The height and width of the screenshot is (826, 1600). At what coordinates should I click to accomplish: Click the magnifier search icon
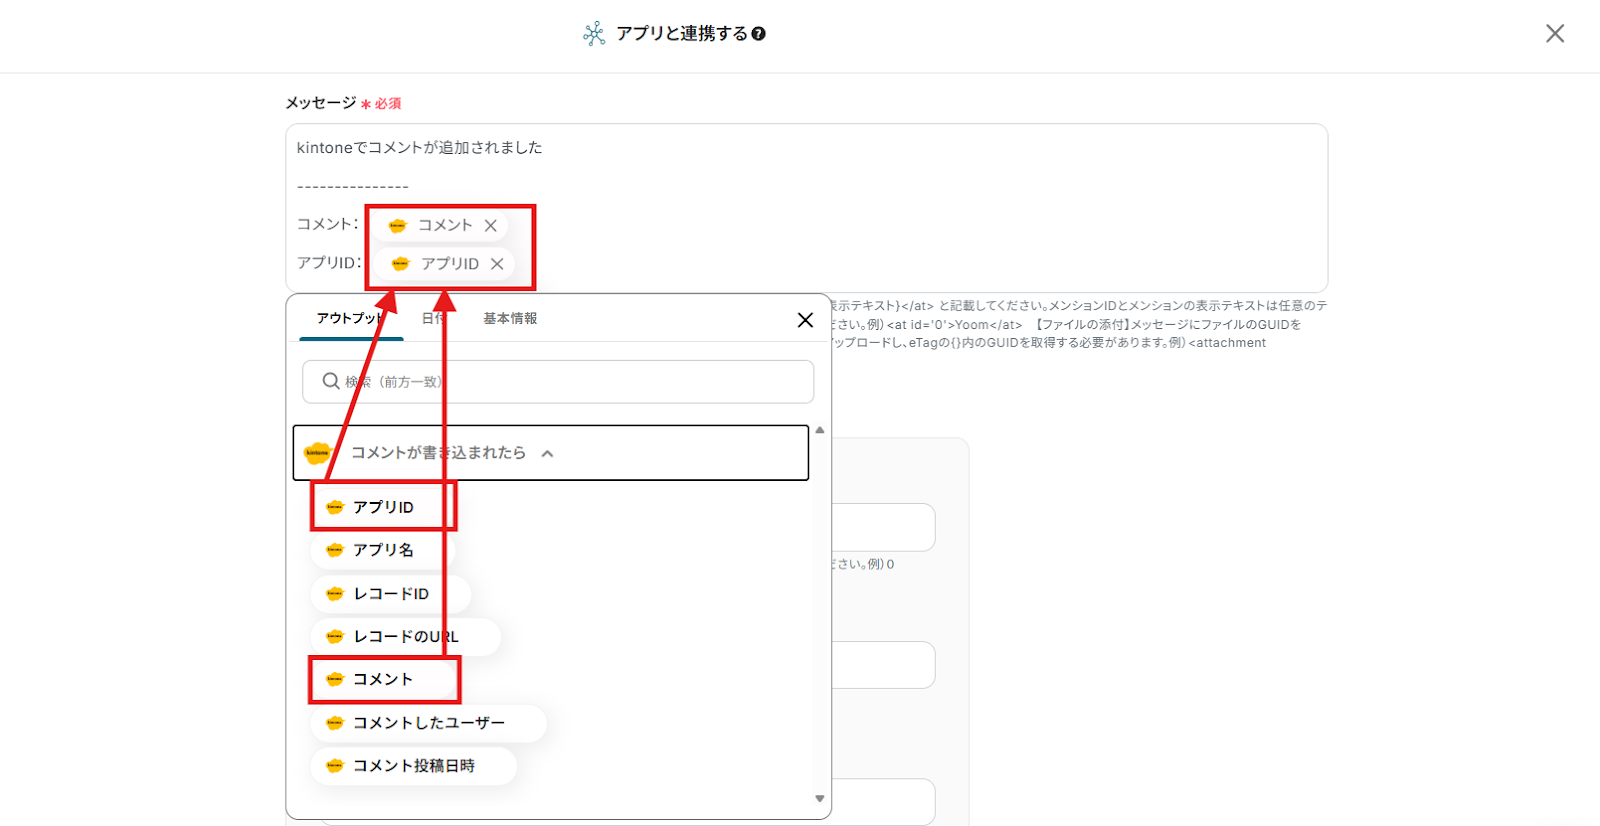coord(331,381)
